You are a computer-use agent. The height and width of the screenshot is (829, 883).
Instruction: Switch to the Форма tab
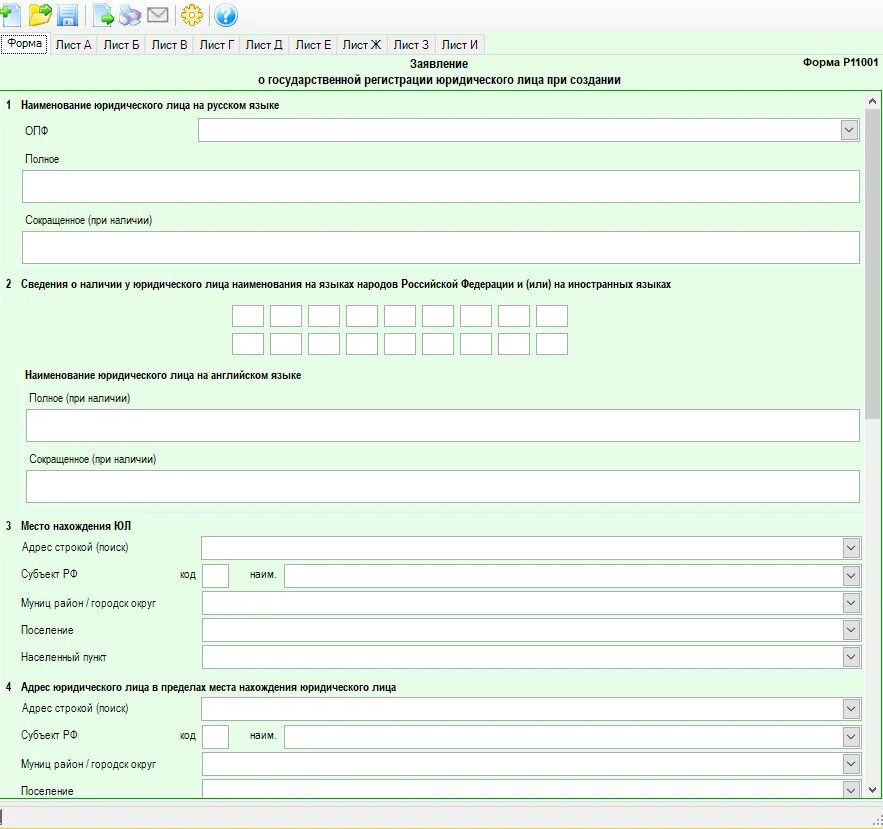point(24,43)
